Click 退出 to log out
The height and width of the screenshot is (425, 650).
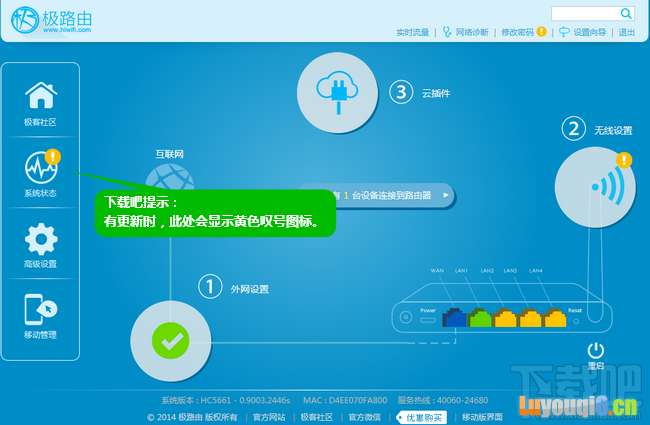point(626,33)
